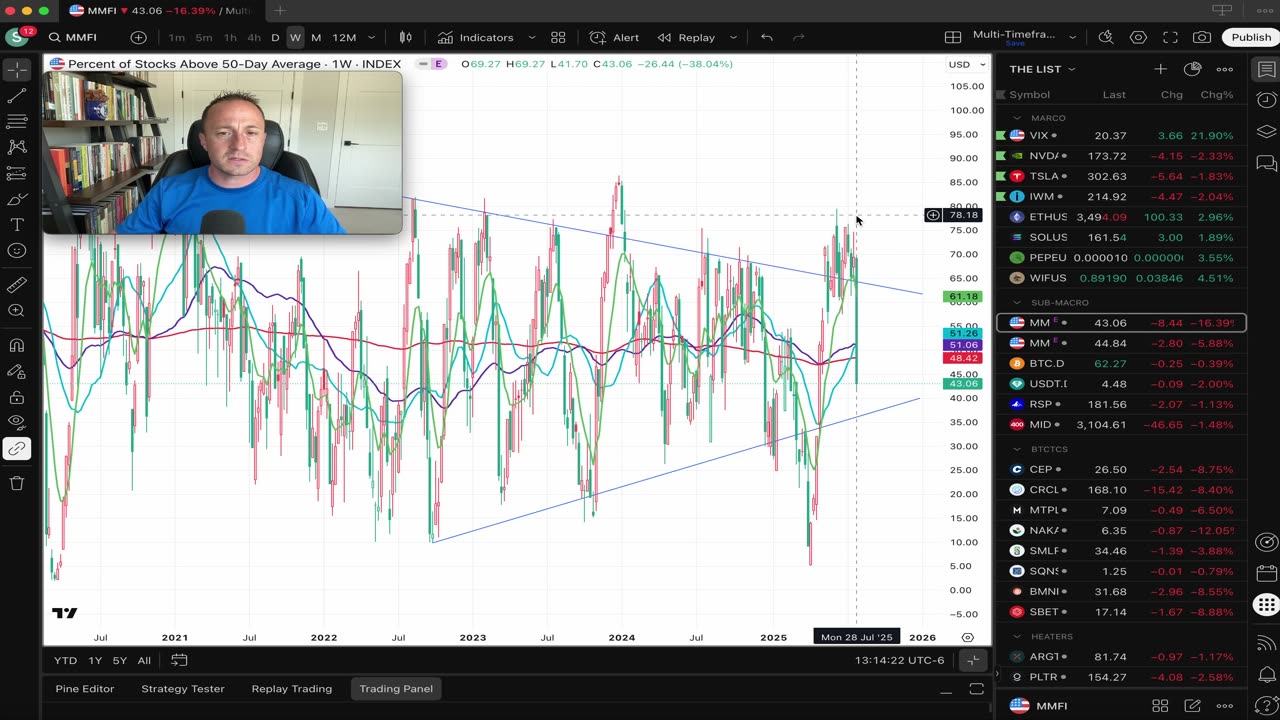1280x720 pixels.
Task: Open the notifications bell icon
Action: (x=1266, y=675)
